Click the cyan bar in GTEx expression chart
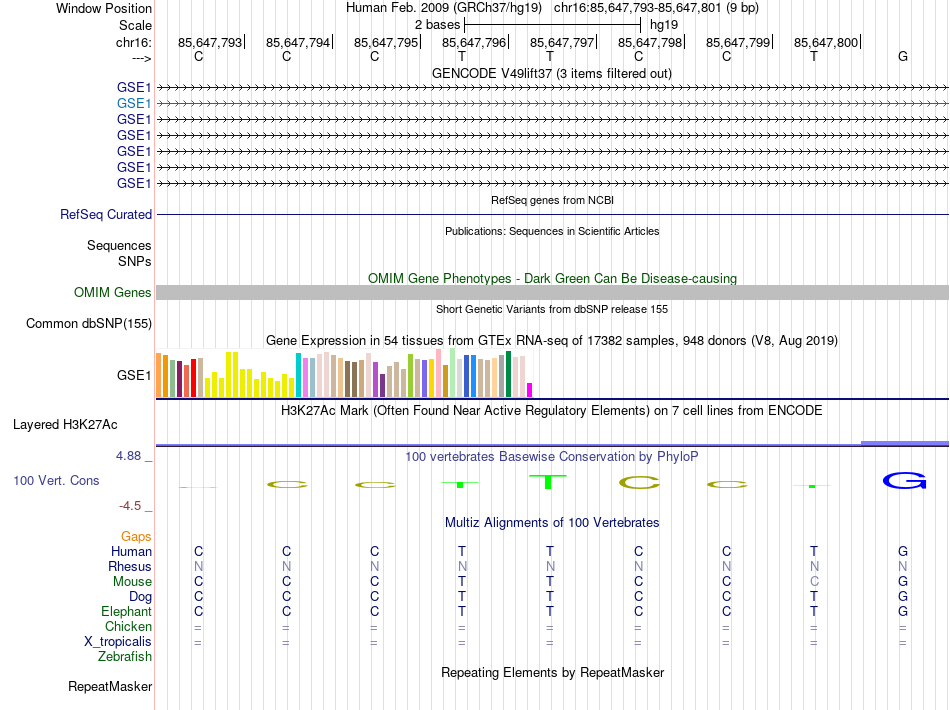950x710 pixels. coord(298,374)
